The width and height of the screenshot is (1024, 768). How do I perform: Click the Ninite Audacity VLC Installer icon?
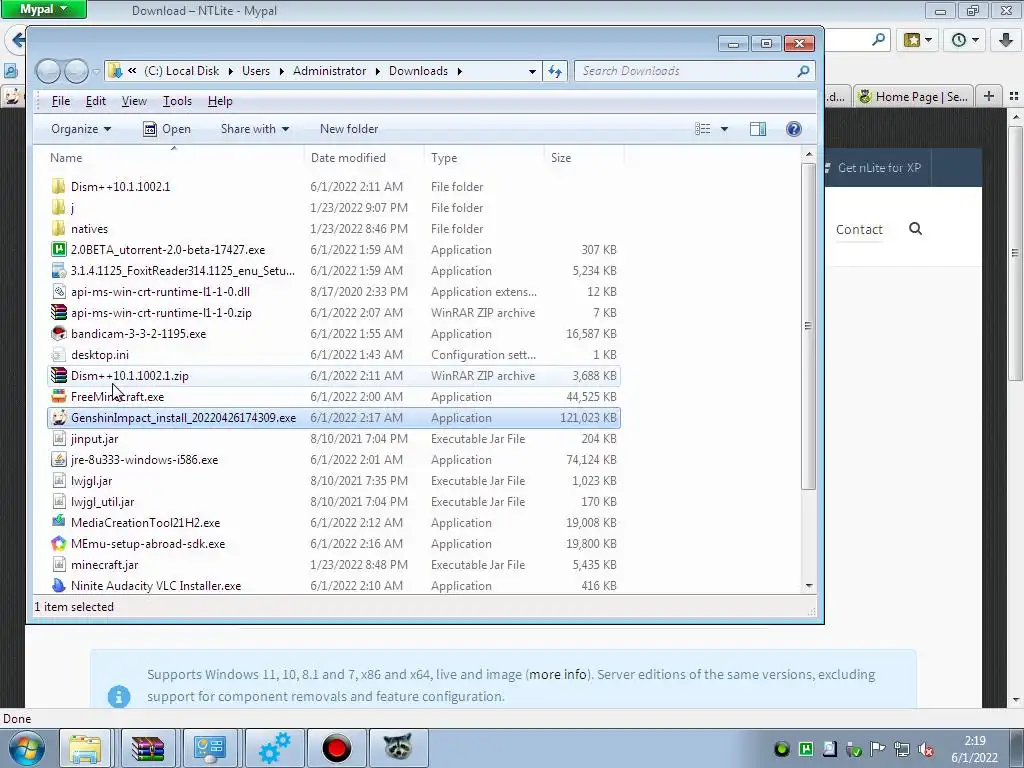pos(59,586)
